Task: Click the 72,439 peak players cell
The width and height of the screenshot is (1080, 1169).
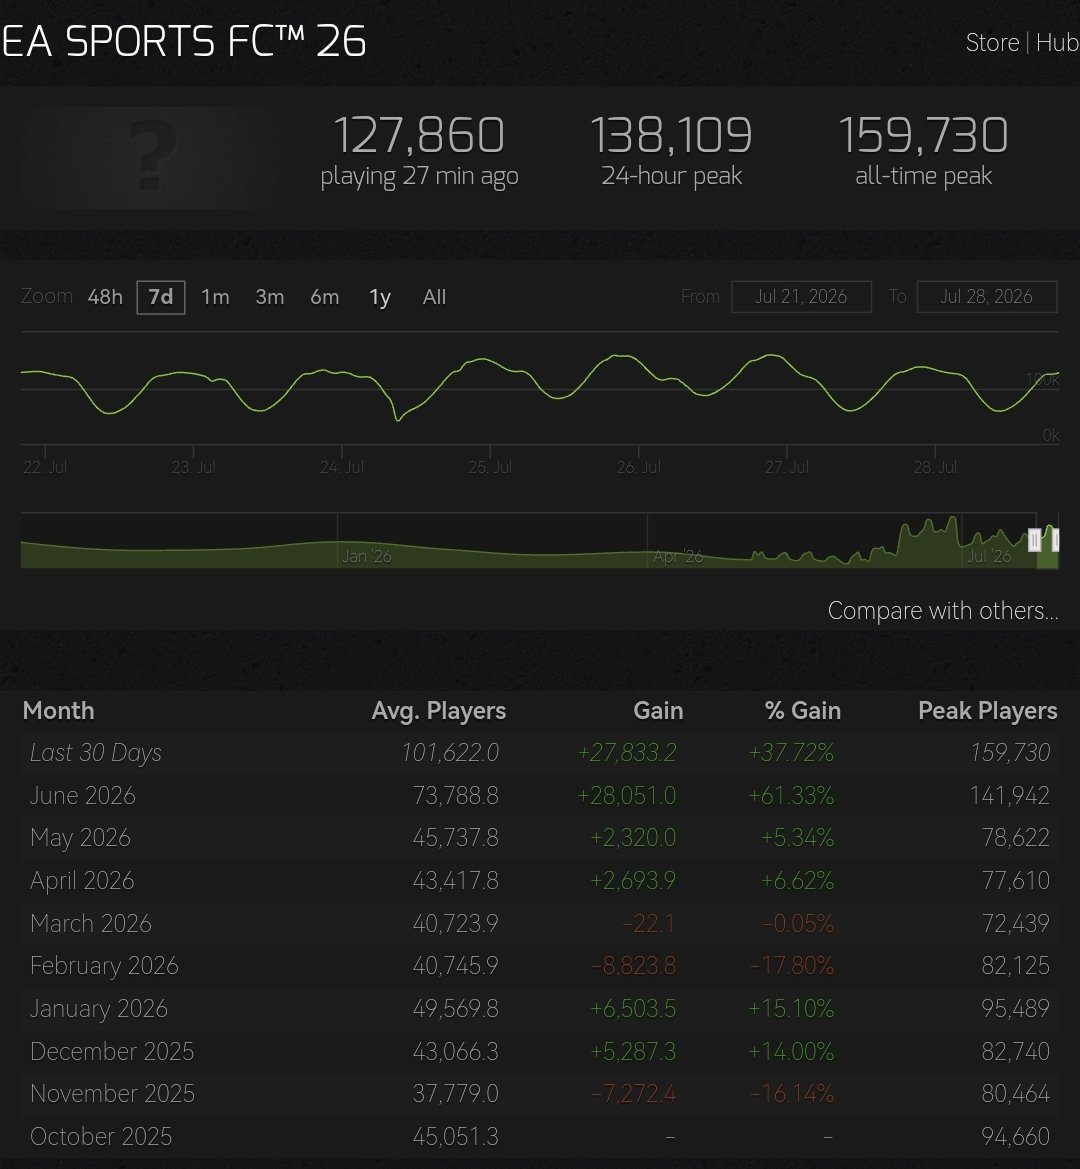Action: (x=1016, y=923)
